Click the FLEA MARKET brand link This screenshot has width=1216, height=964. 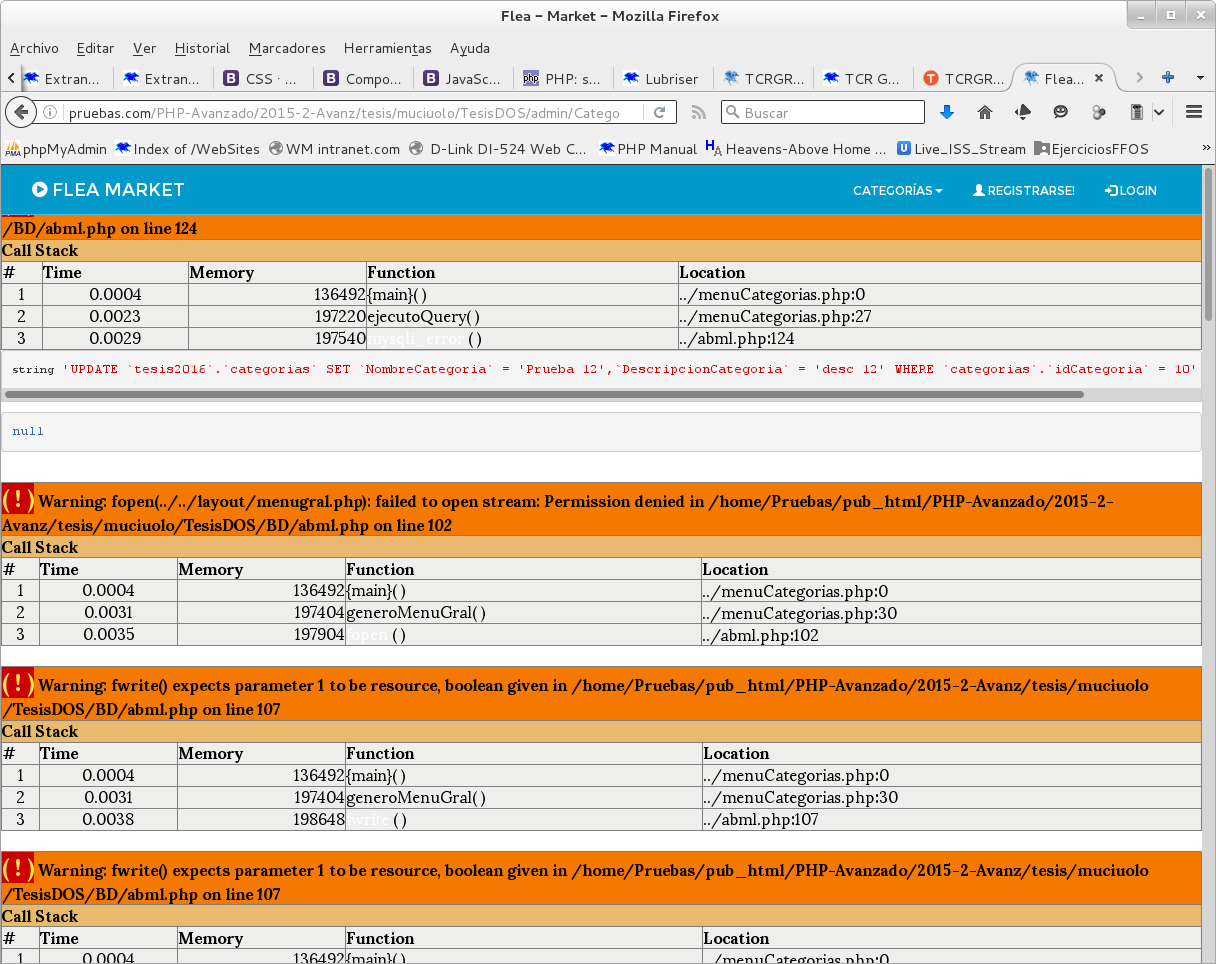(108, 190)
